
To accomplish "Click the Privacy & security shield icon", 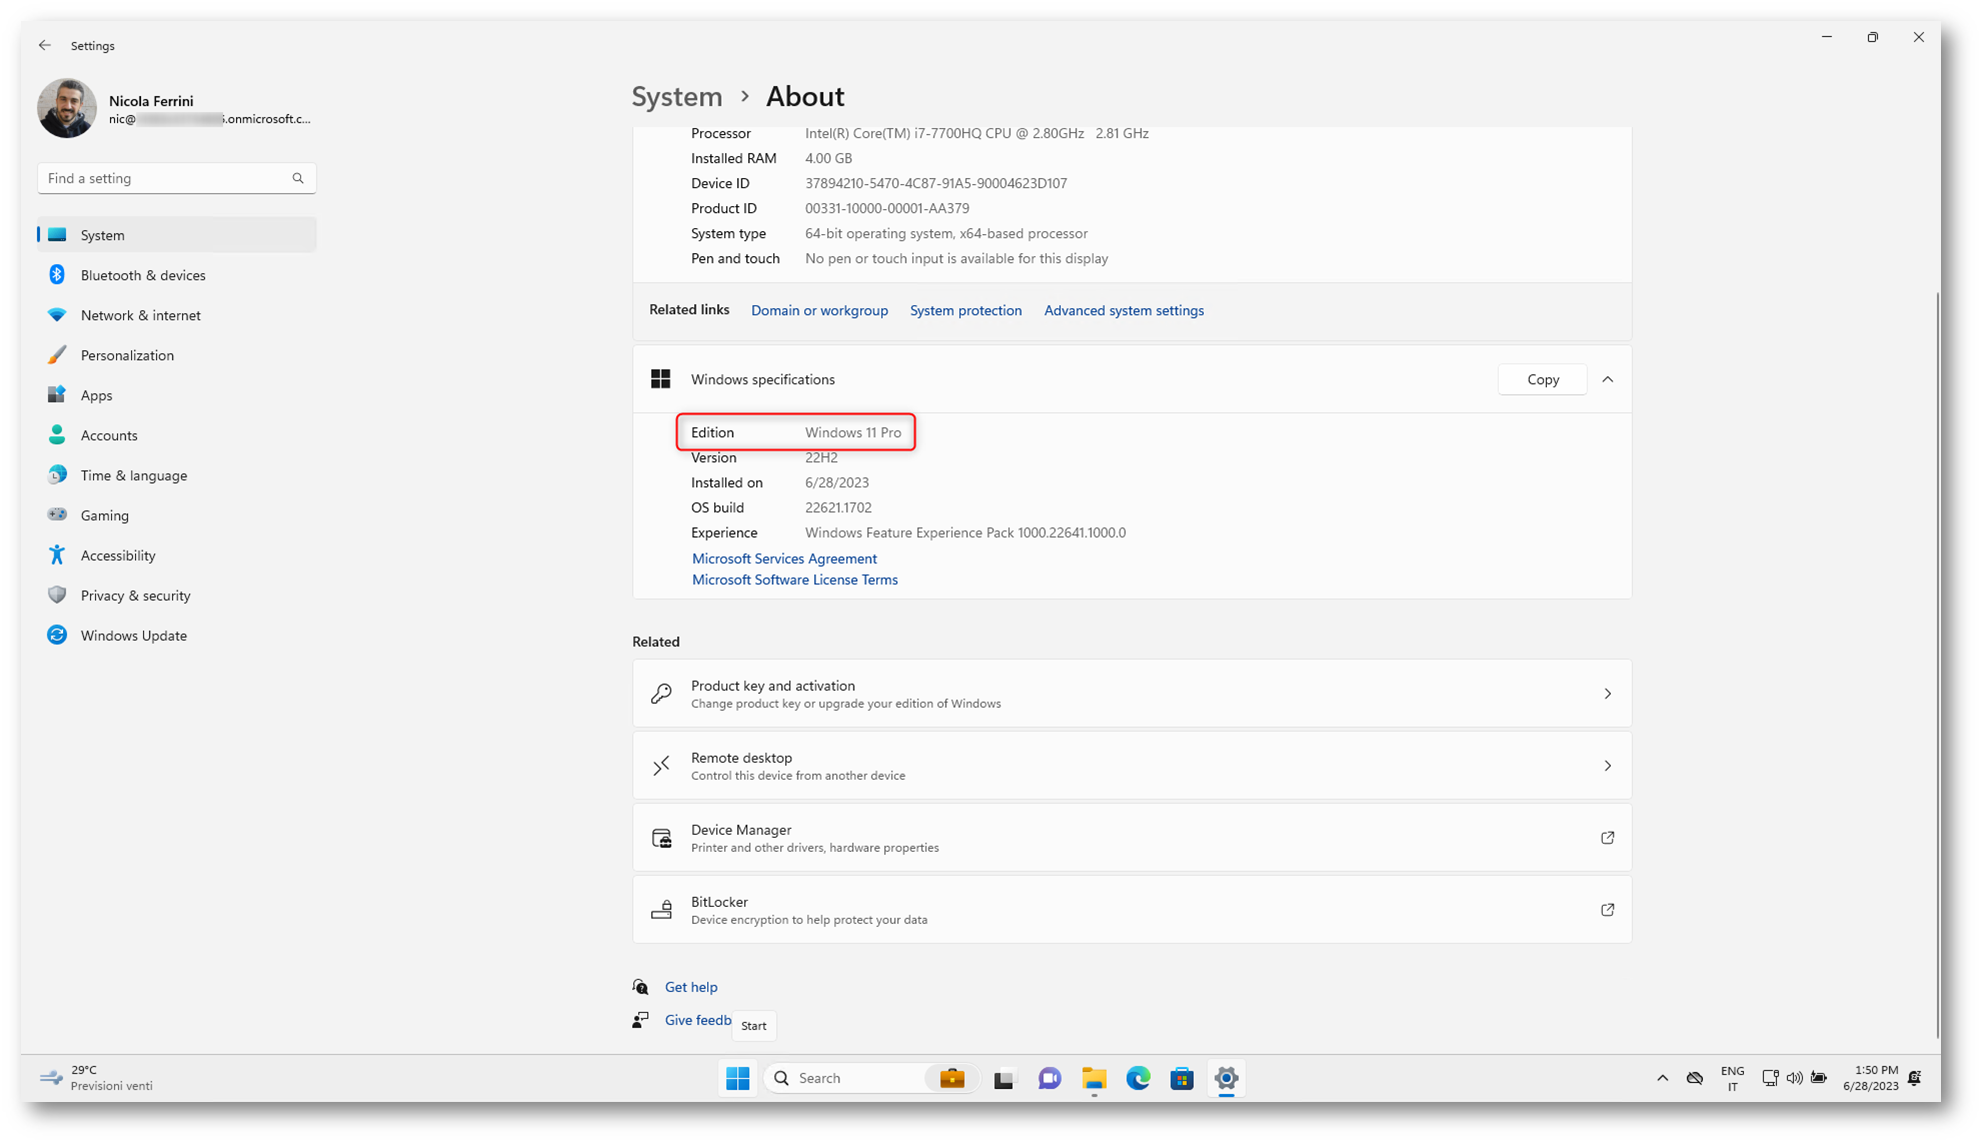I will tap(57, 595).
